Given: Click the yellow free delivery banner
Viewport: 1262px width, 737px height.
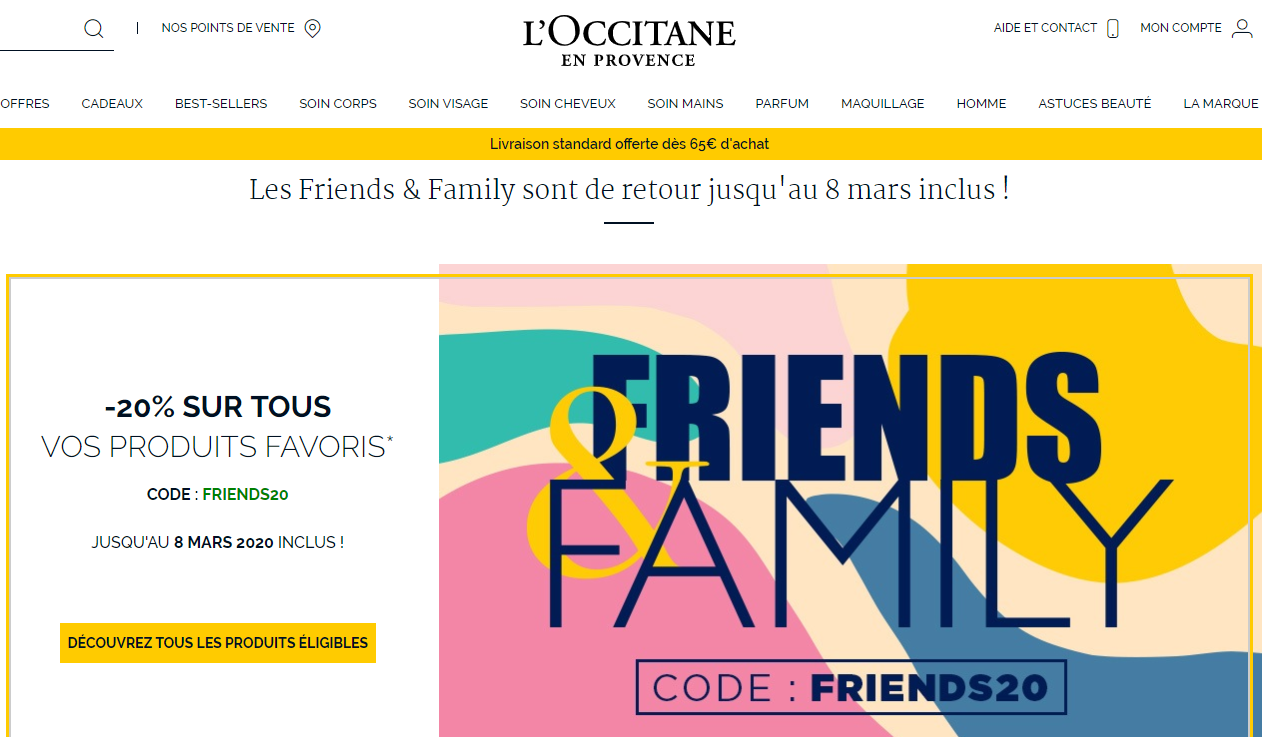Looking at the screenshot, I should tap(630, 144).
